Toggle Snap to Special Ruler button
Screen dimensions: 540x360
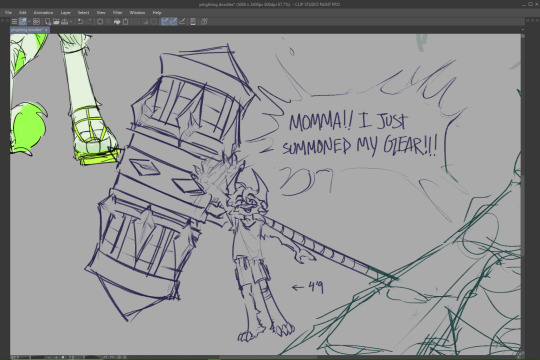[x=173, y=22]
